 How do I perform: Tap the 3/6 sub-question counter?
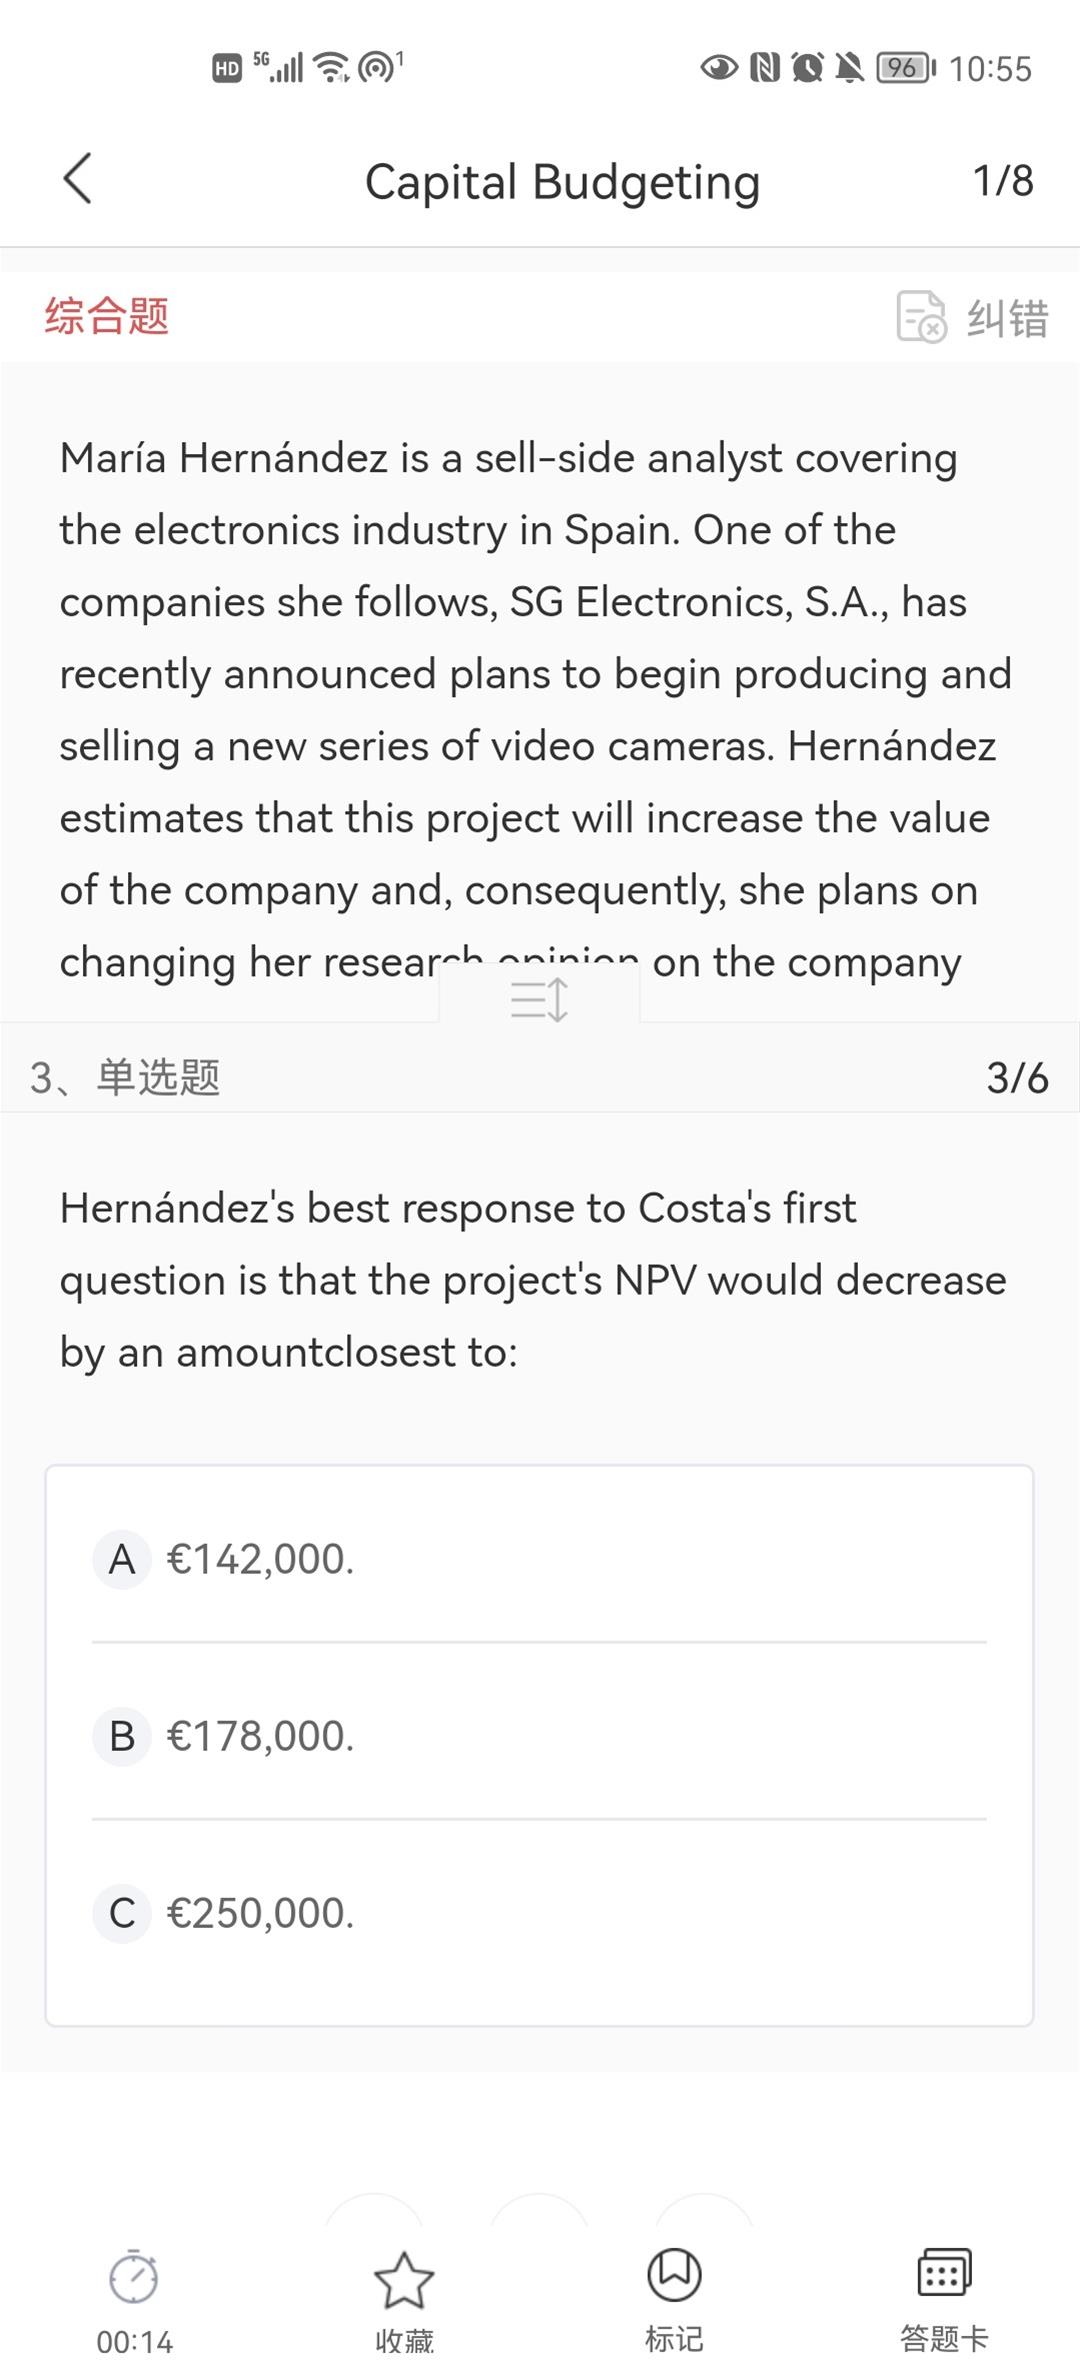click(1017, 1078)
